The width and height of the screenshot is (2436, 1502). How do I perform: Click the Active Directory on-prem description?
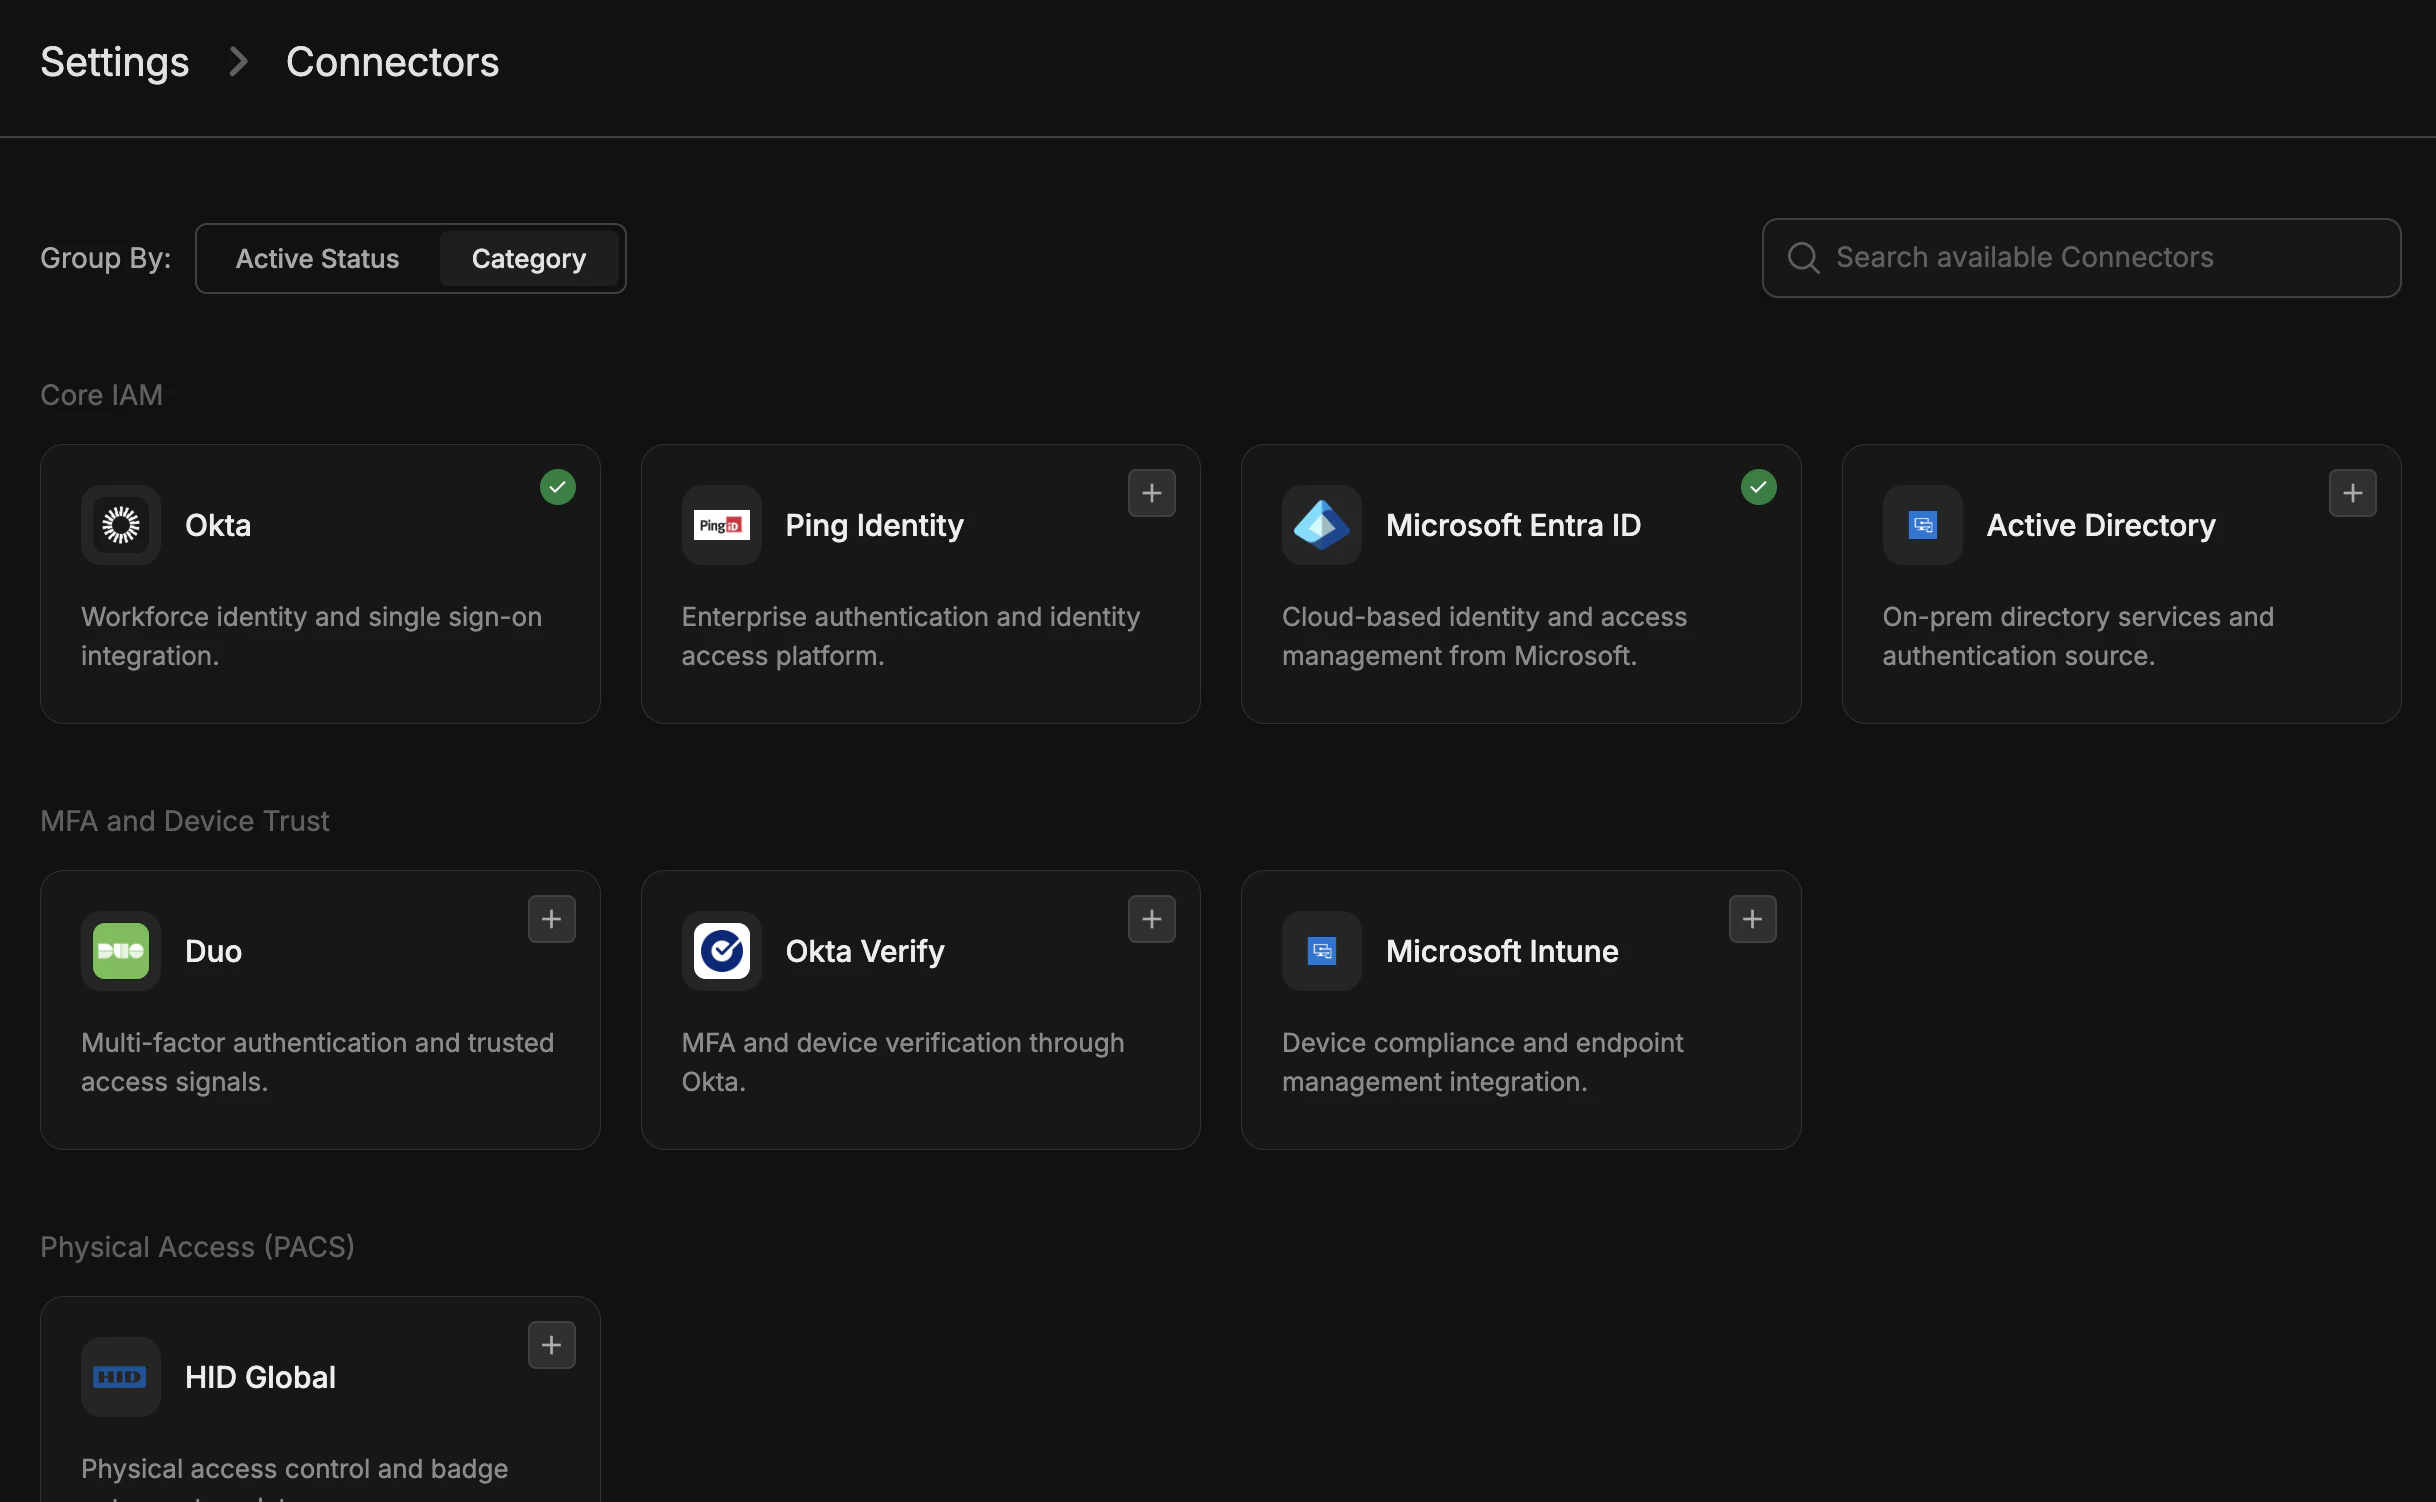[2079, 636]
